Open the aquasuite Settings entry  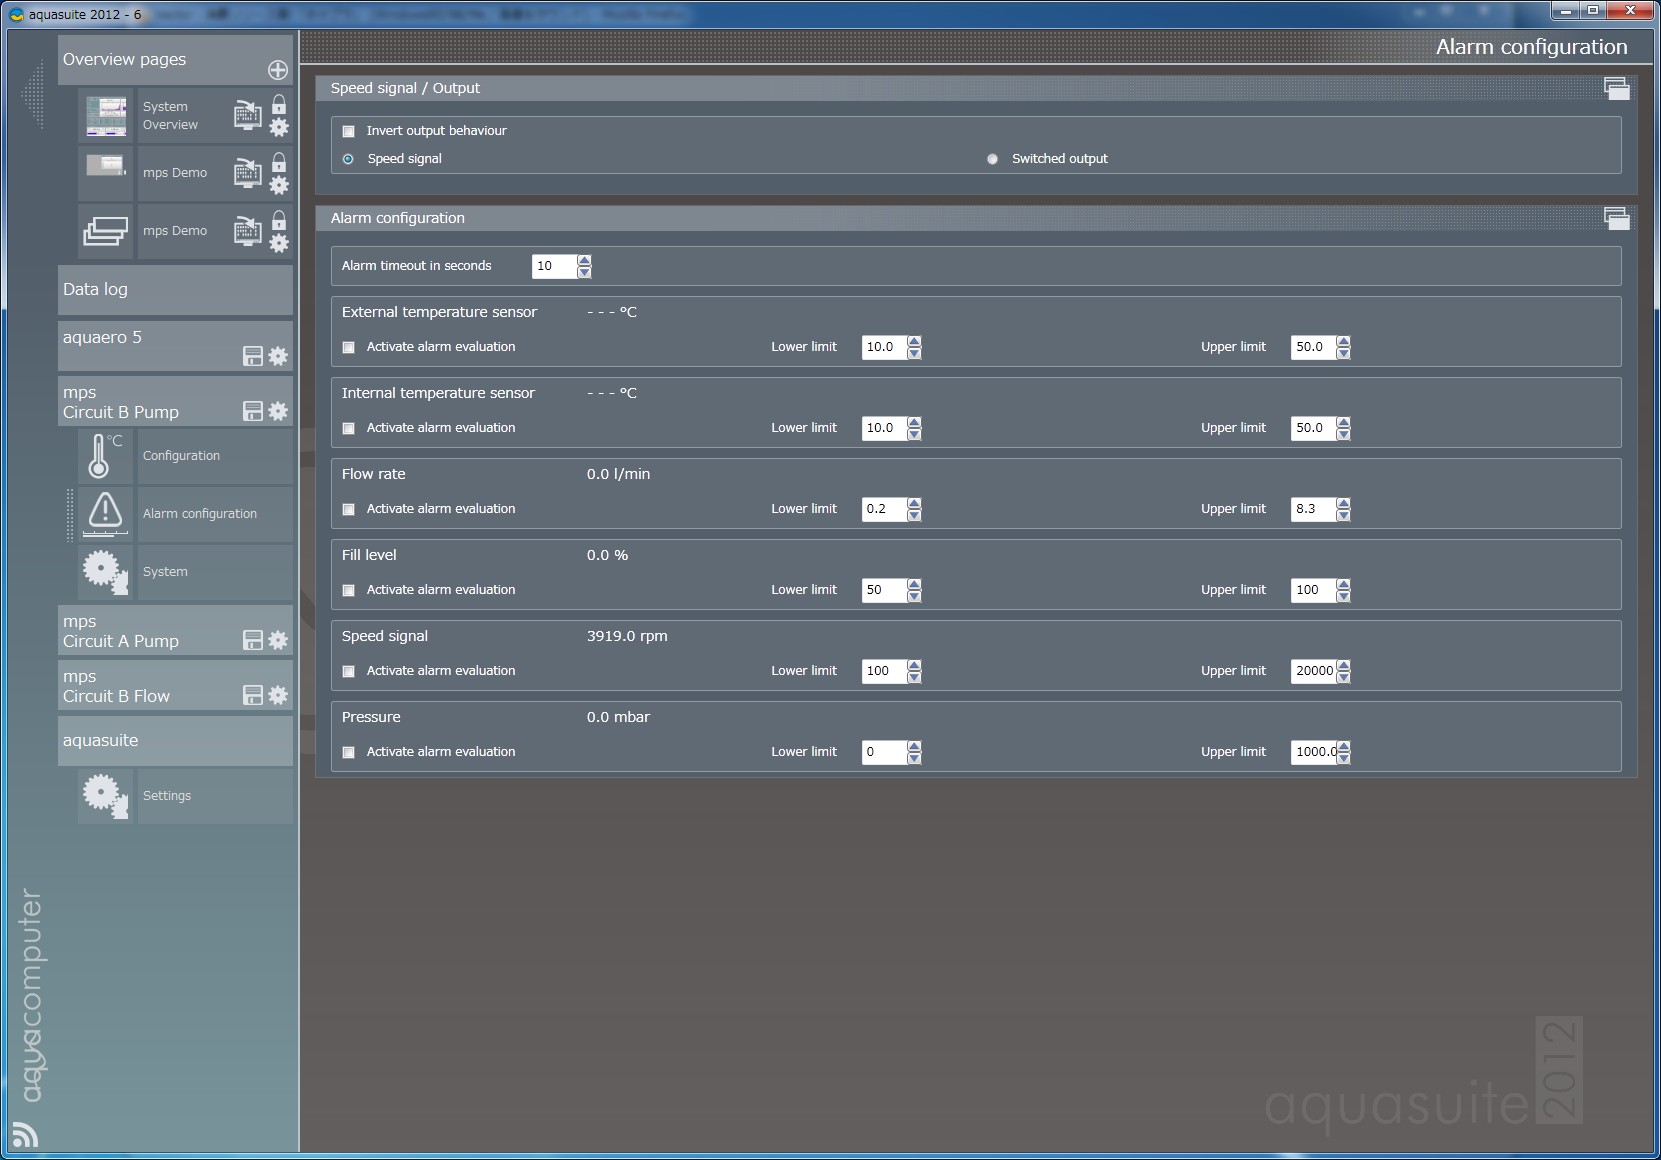[x=214, y=796]
